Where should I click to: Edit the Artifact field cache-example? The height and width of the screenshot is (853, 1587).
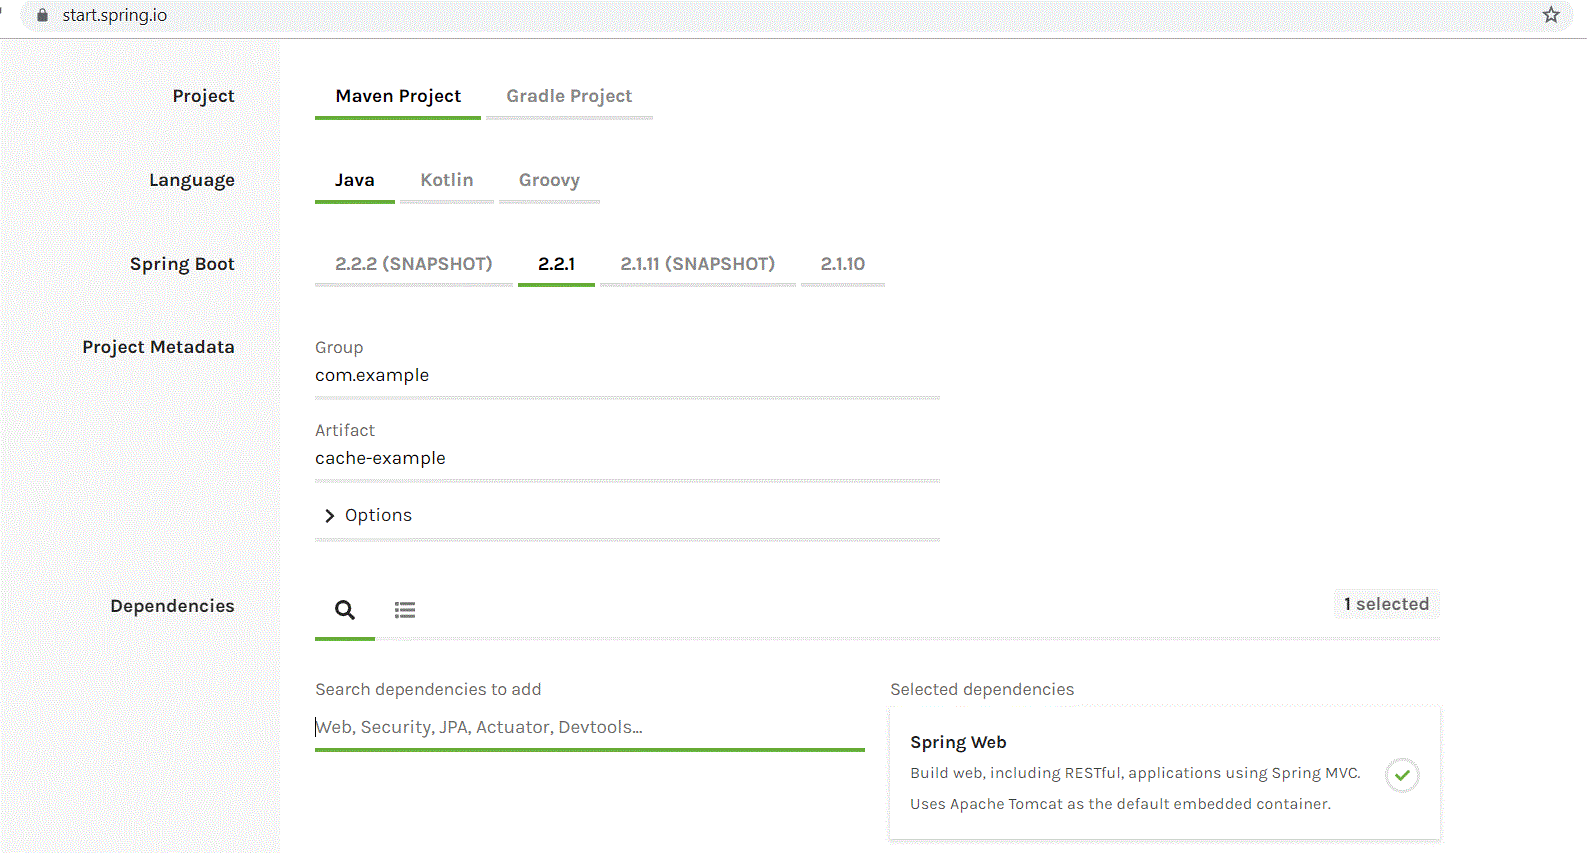[x=627, y=459]
